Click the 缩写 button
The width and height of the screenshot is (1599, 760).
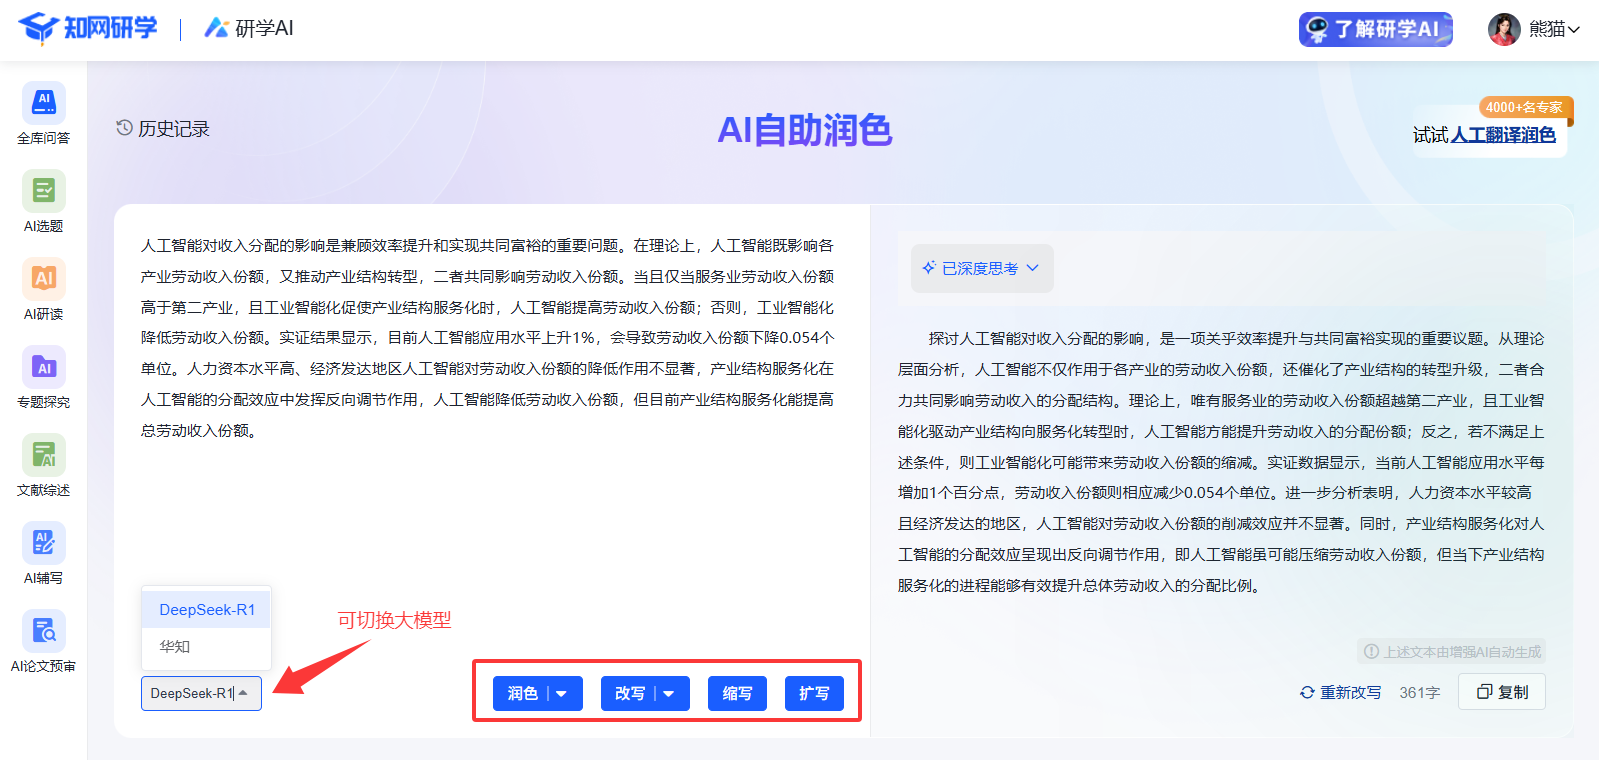click(x=737, y=694)
